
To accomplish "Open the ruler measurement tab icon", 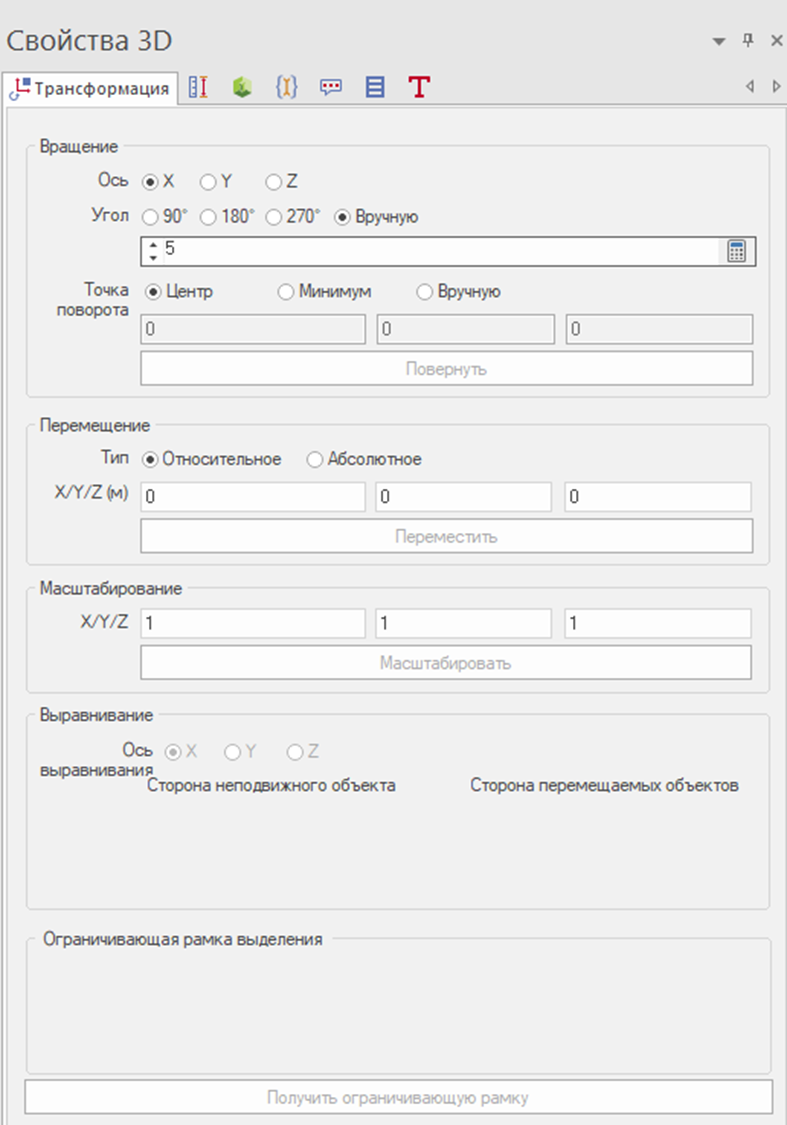I will click(x=198, y=87).
